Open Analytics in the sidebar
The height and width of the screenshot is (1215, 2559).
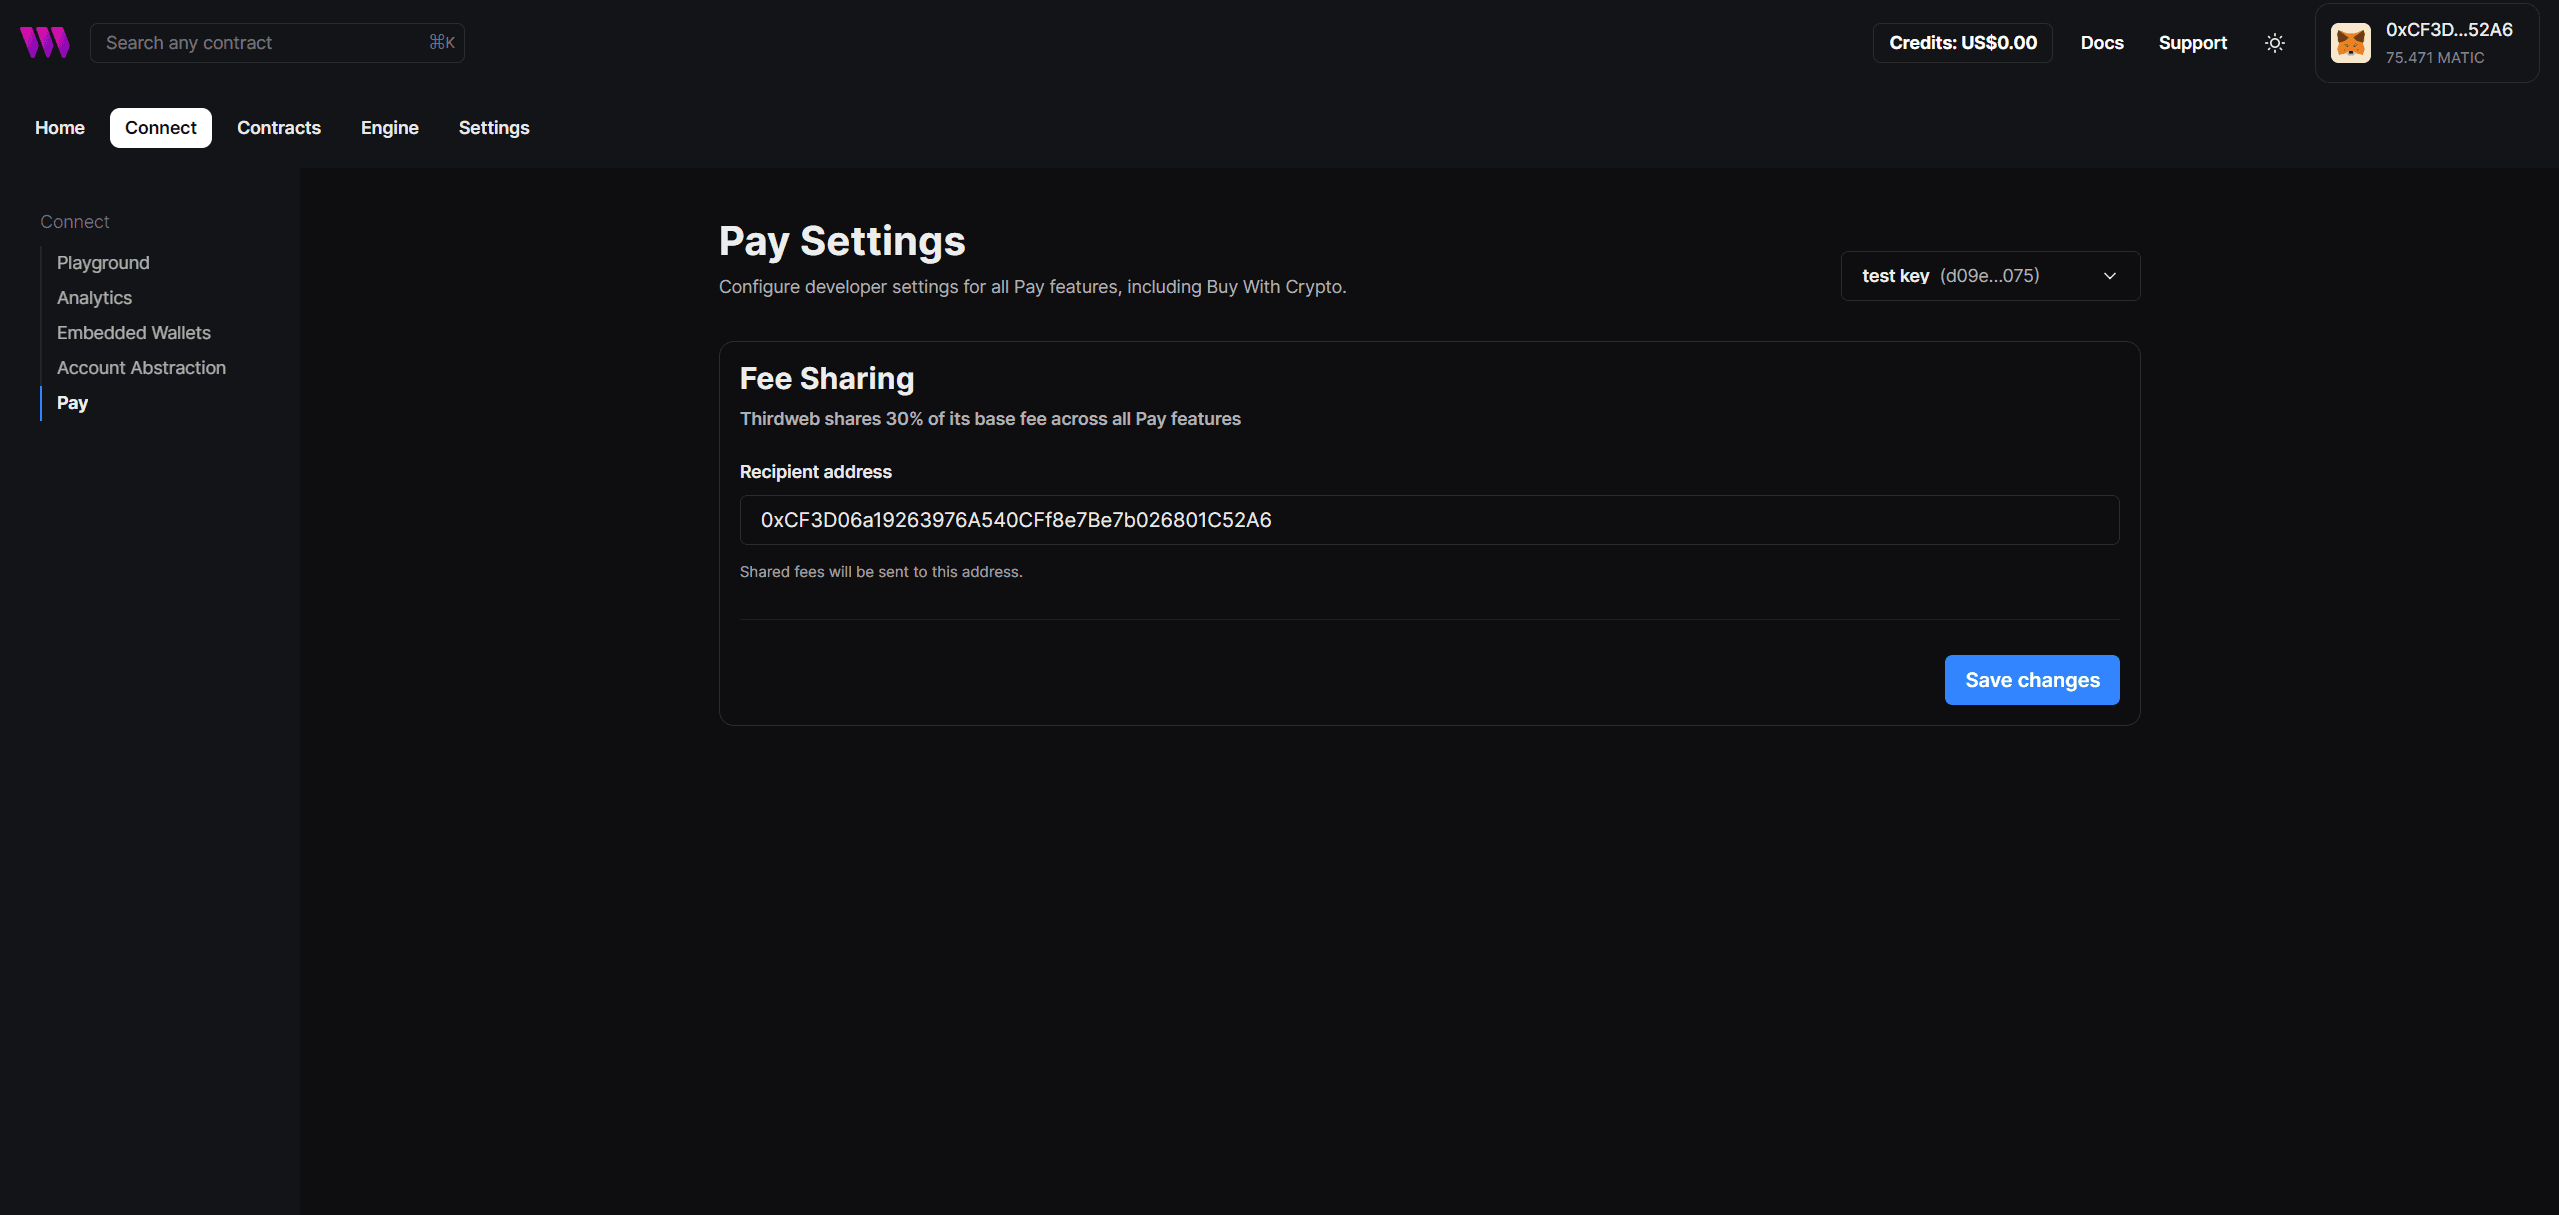(x=94, y=298)
